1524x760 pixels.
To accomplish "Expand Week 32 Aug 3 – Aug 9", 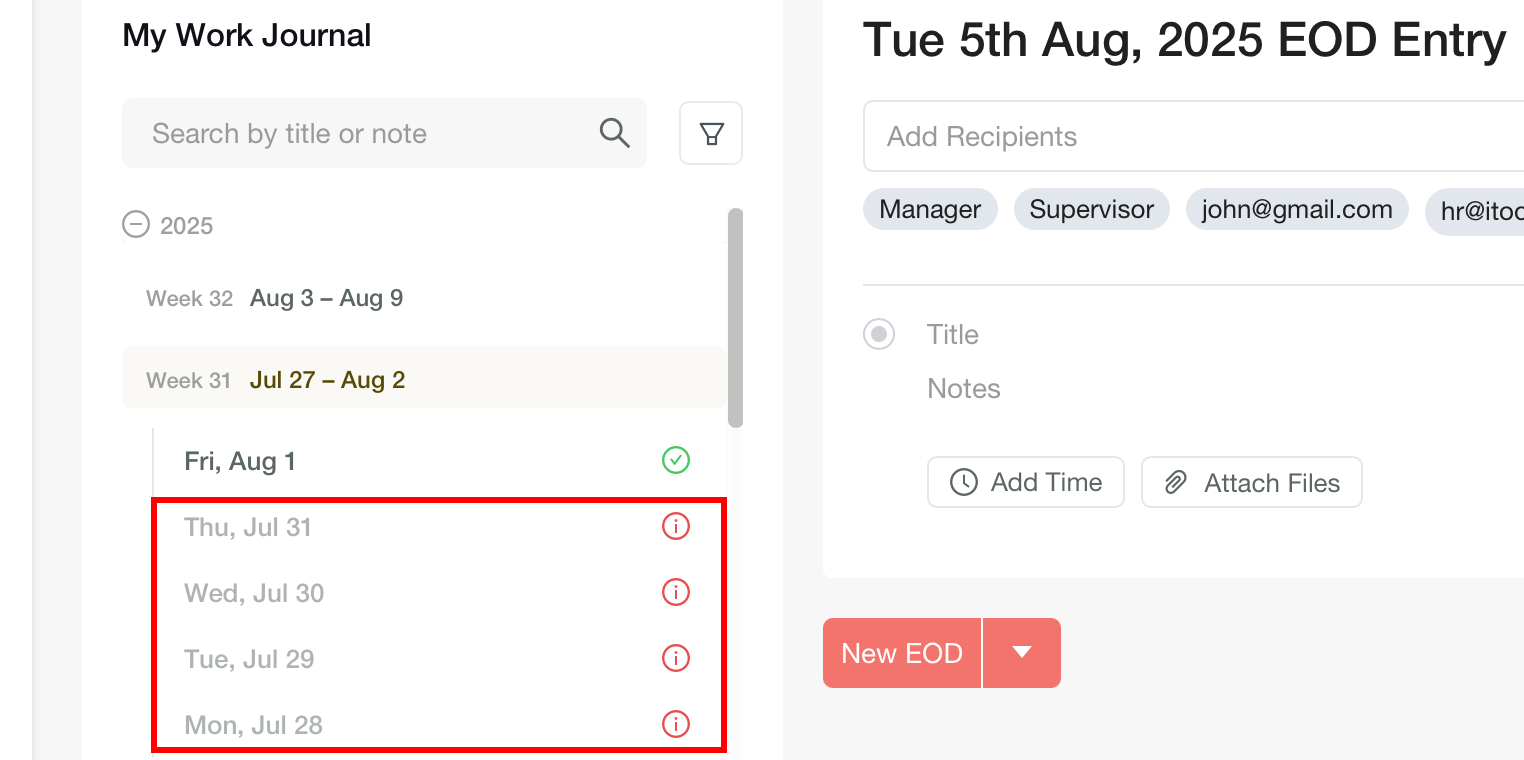I will [x=326, y=298].
